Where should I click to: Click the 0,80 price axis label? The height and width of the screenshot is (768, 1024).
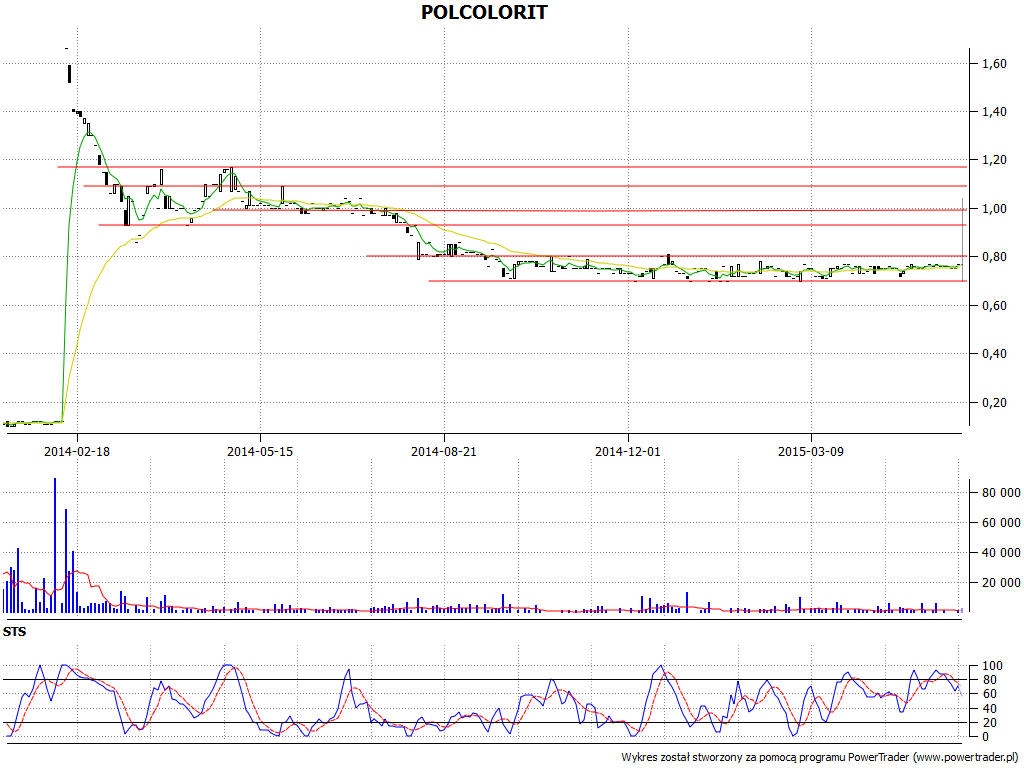coord(994,257)
